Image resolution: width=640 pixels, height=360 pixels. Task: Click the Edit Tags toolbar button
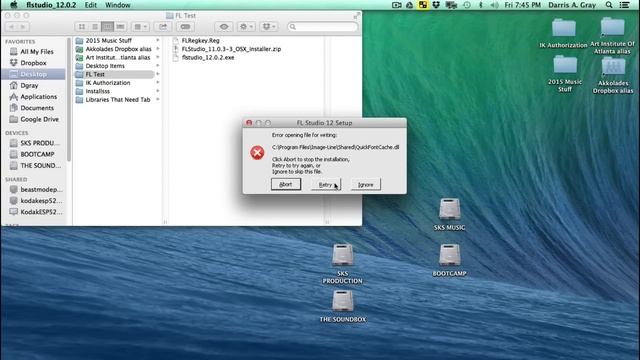click(x=185, y=27)
